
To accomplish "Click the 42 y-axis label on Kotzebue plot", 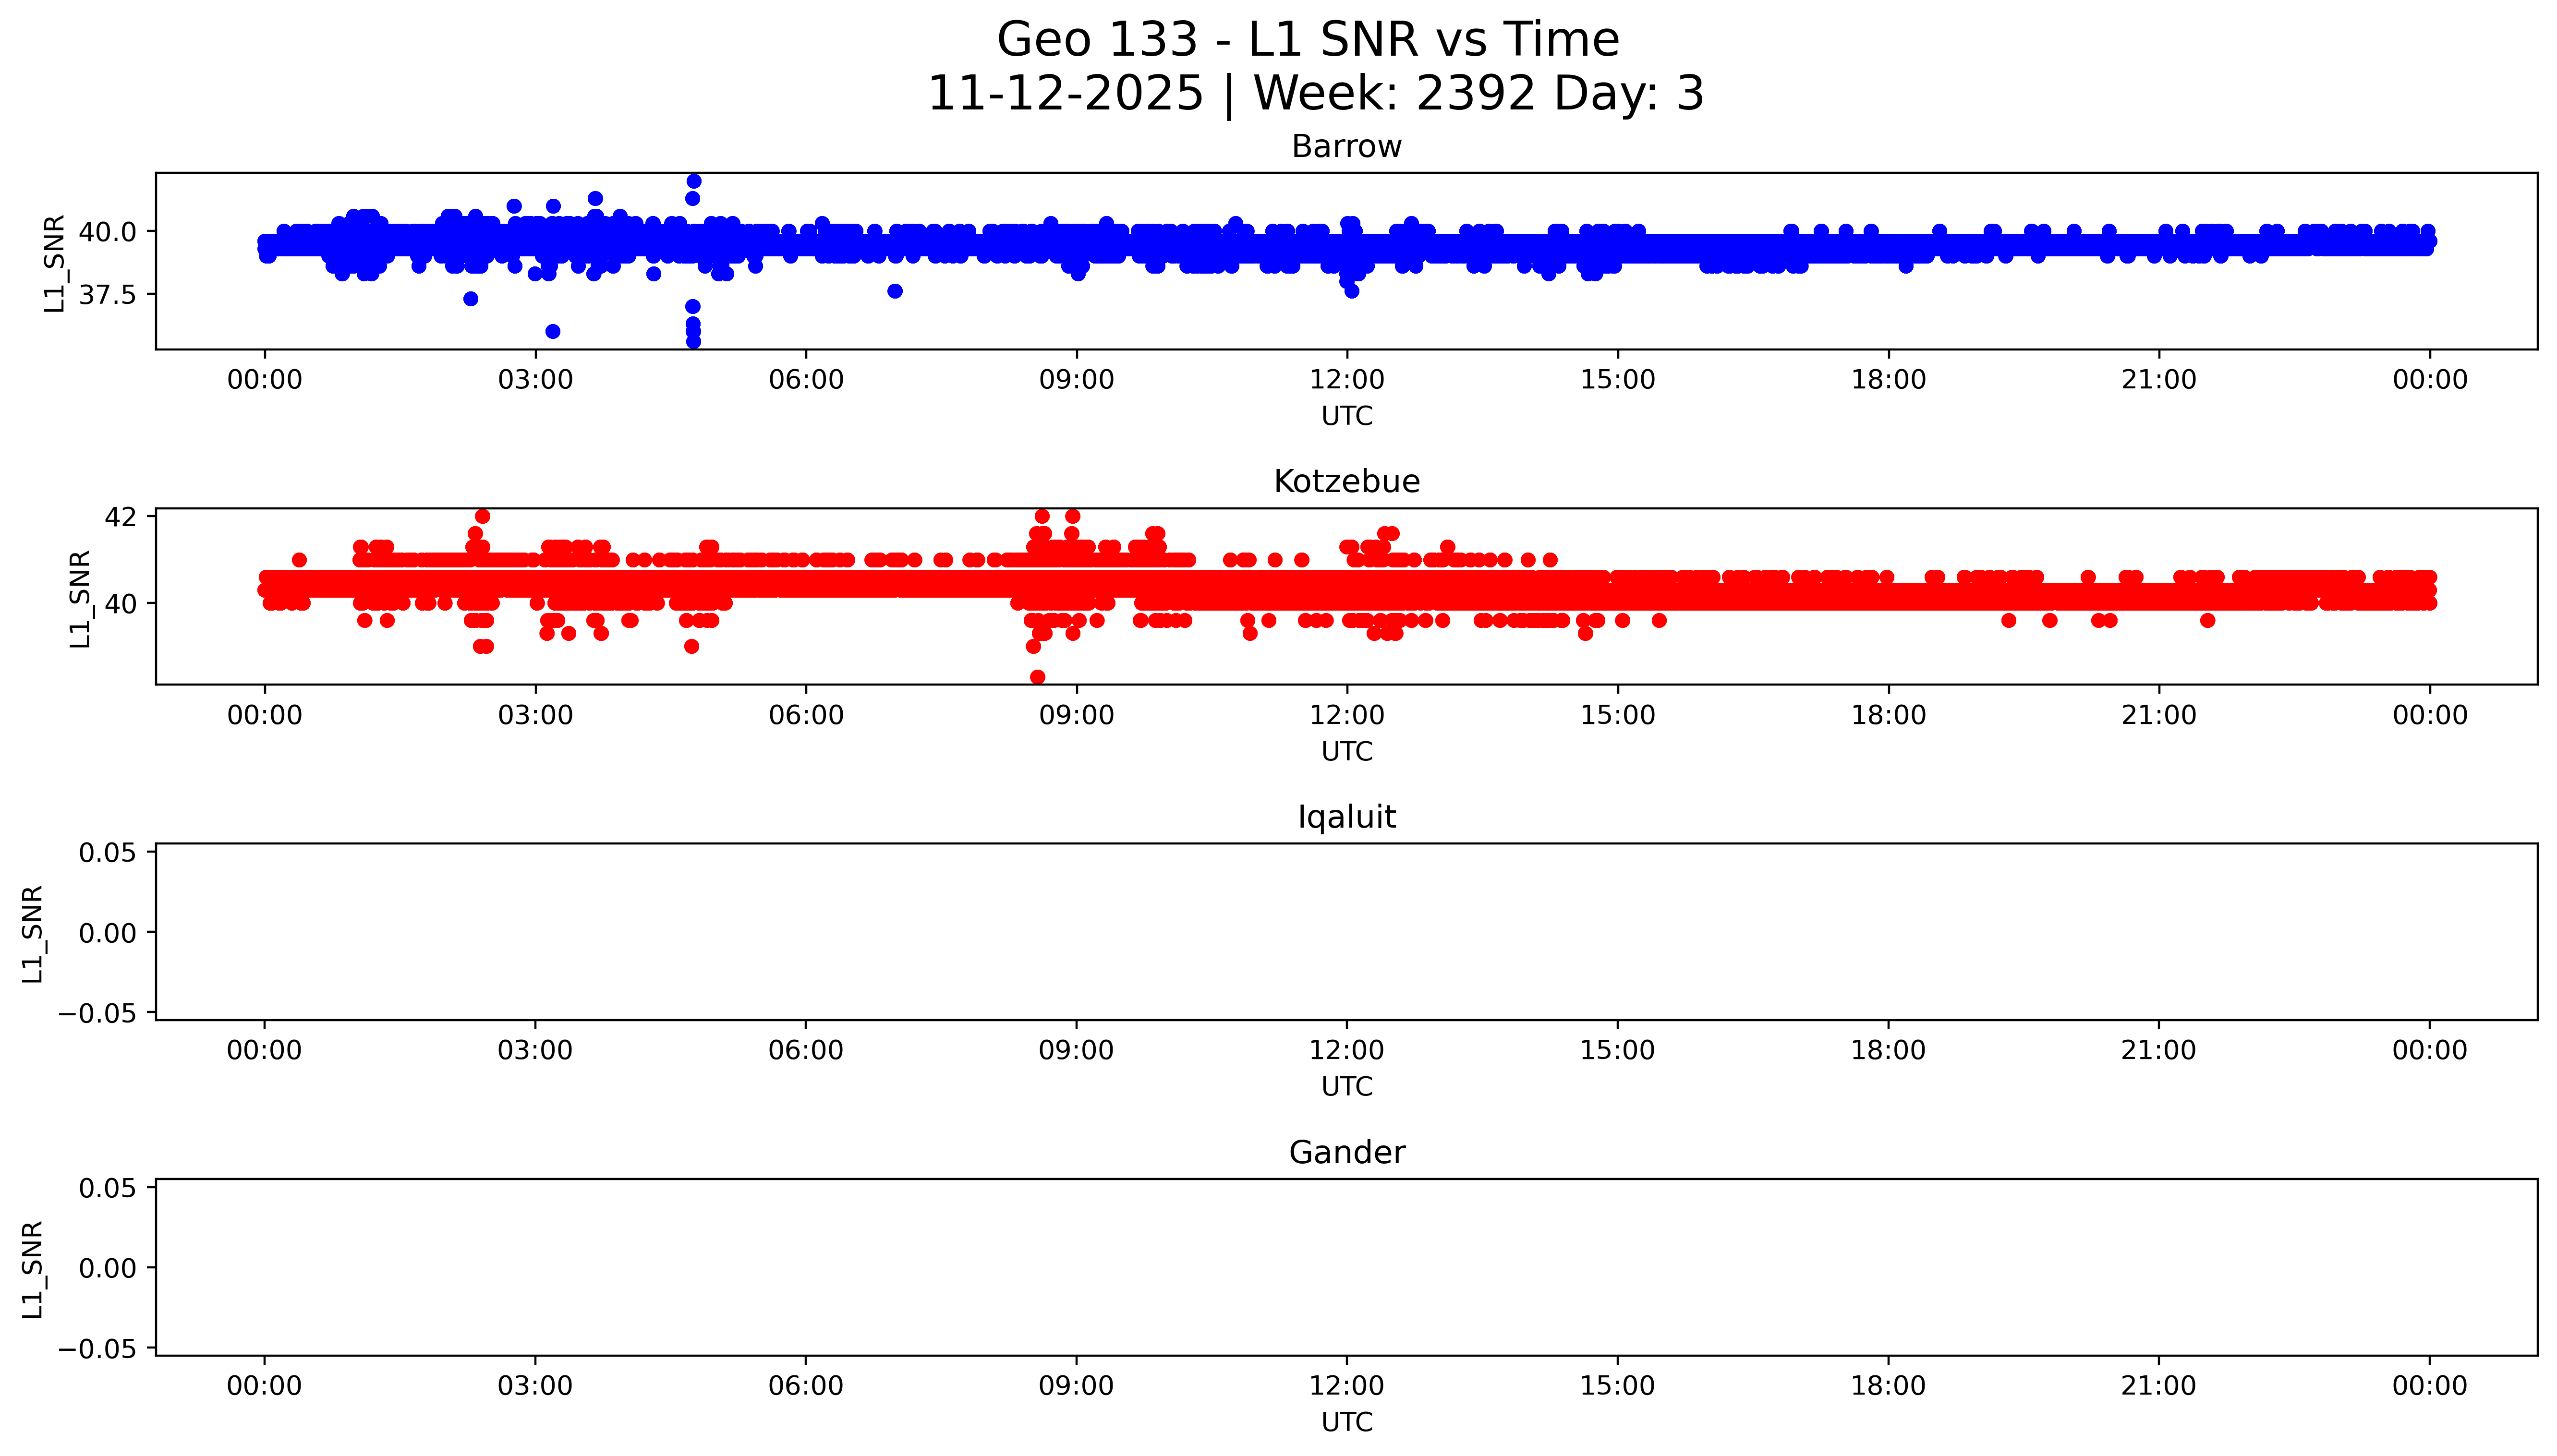I will pyautogui.click(x=120, y=517).
